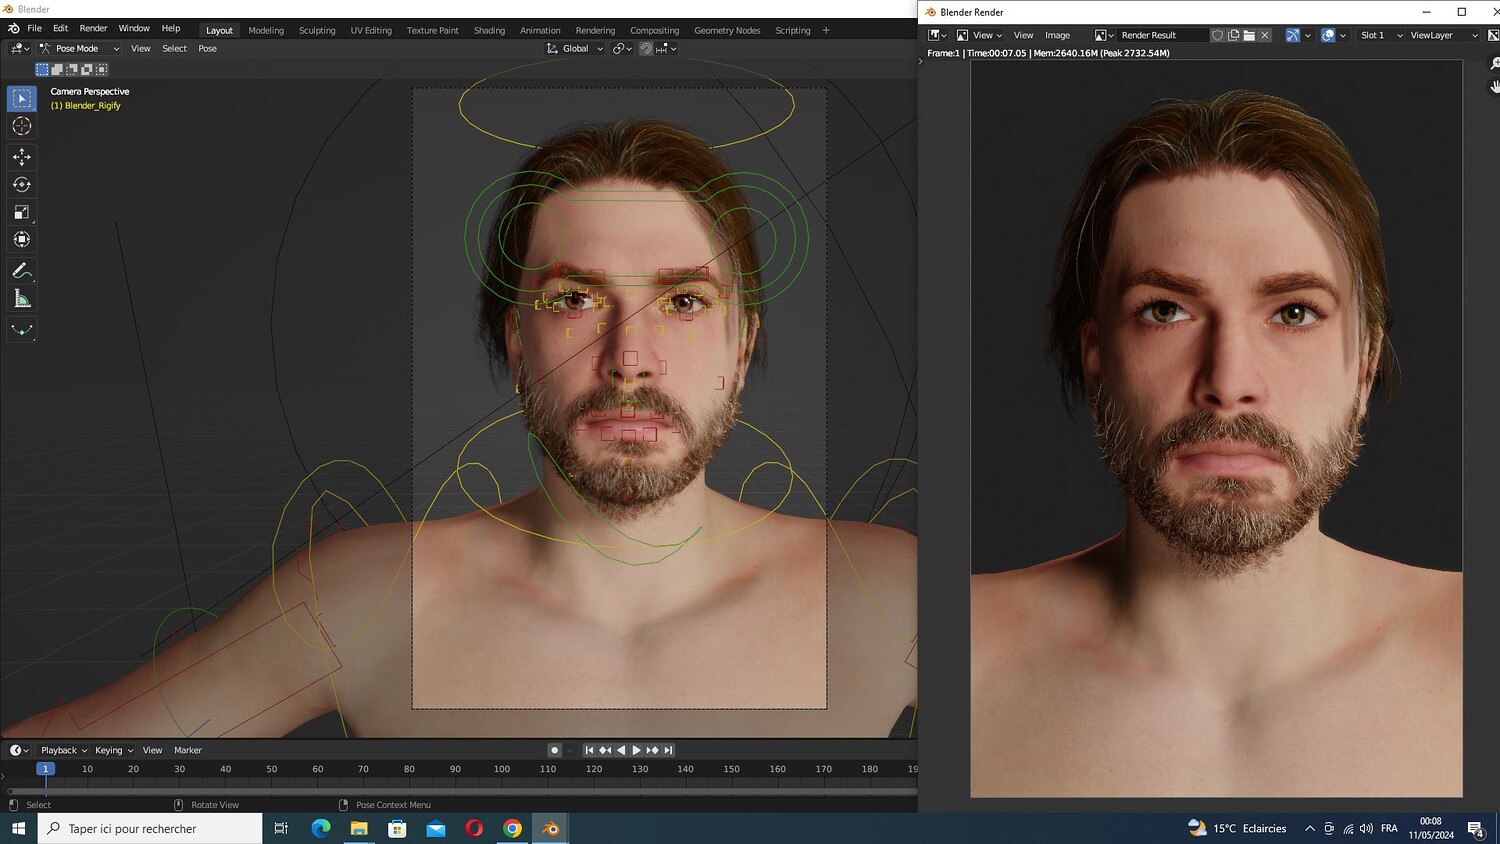This screenshot has width=1500, height=844.
Task: Select the Cursor tool in the toolbar
Action: coord(22,126)
